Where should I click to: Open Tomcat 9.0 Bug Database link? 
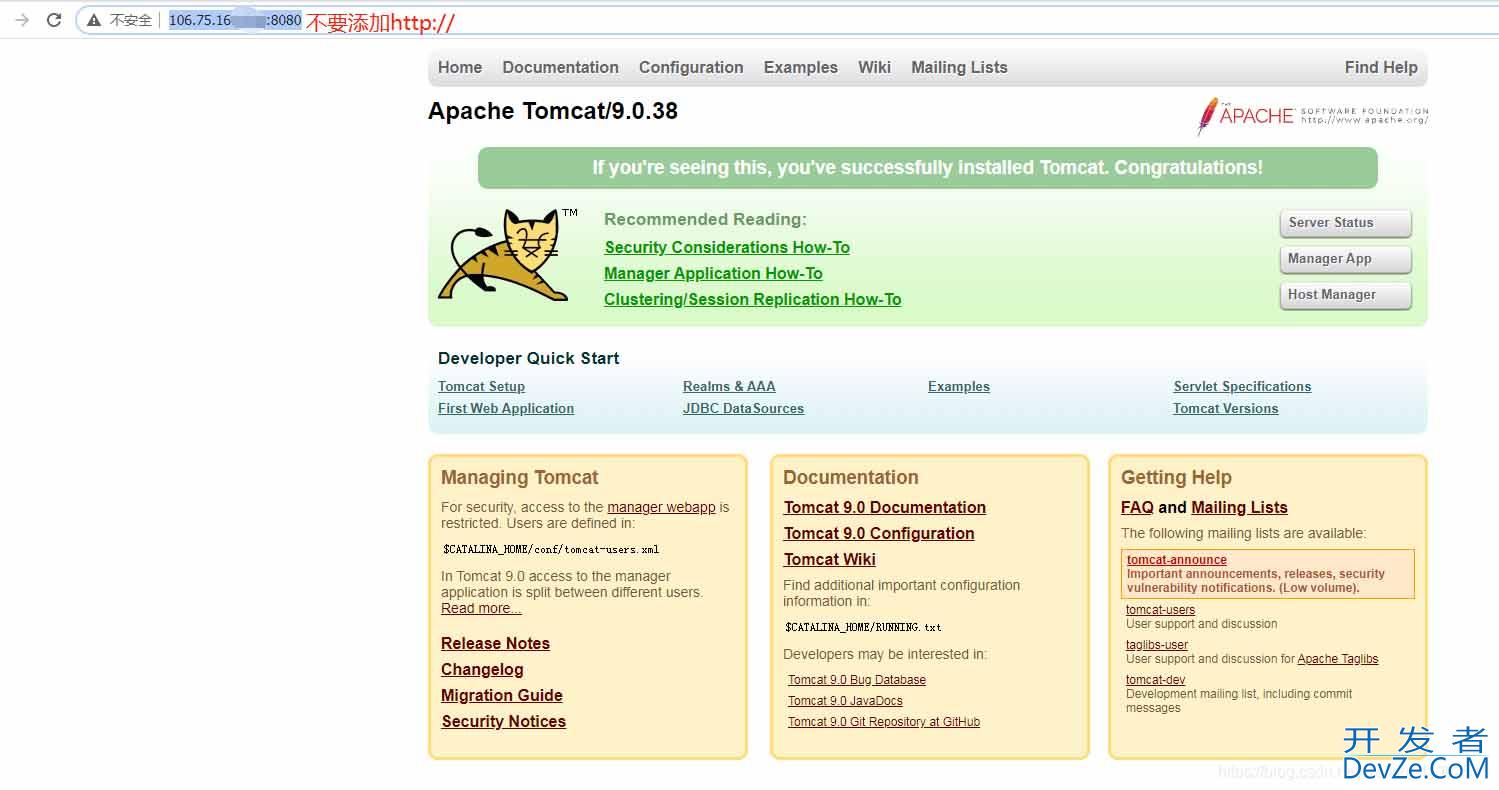(x=857, y=680)
